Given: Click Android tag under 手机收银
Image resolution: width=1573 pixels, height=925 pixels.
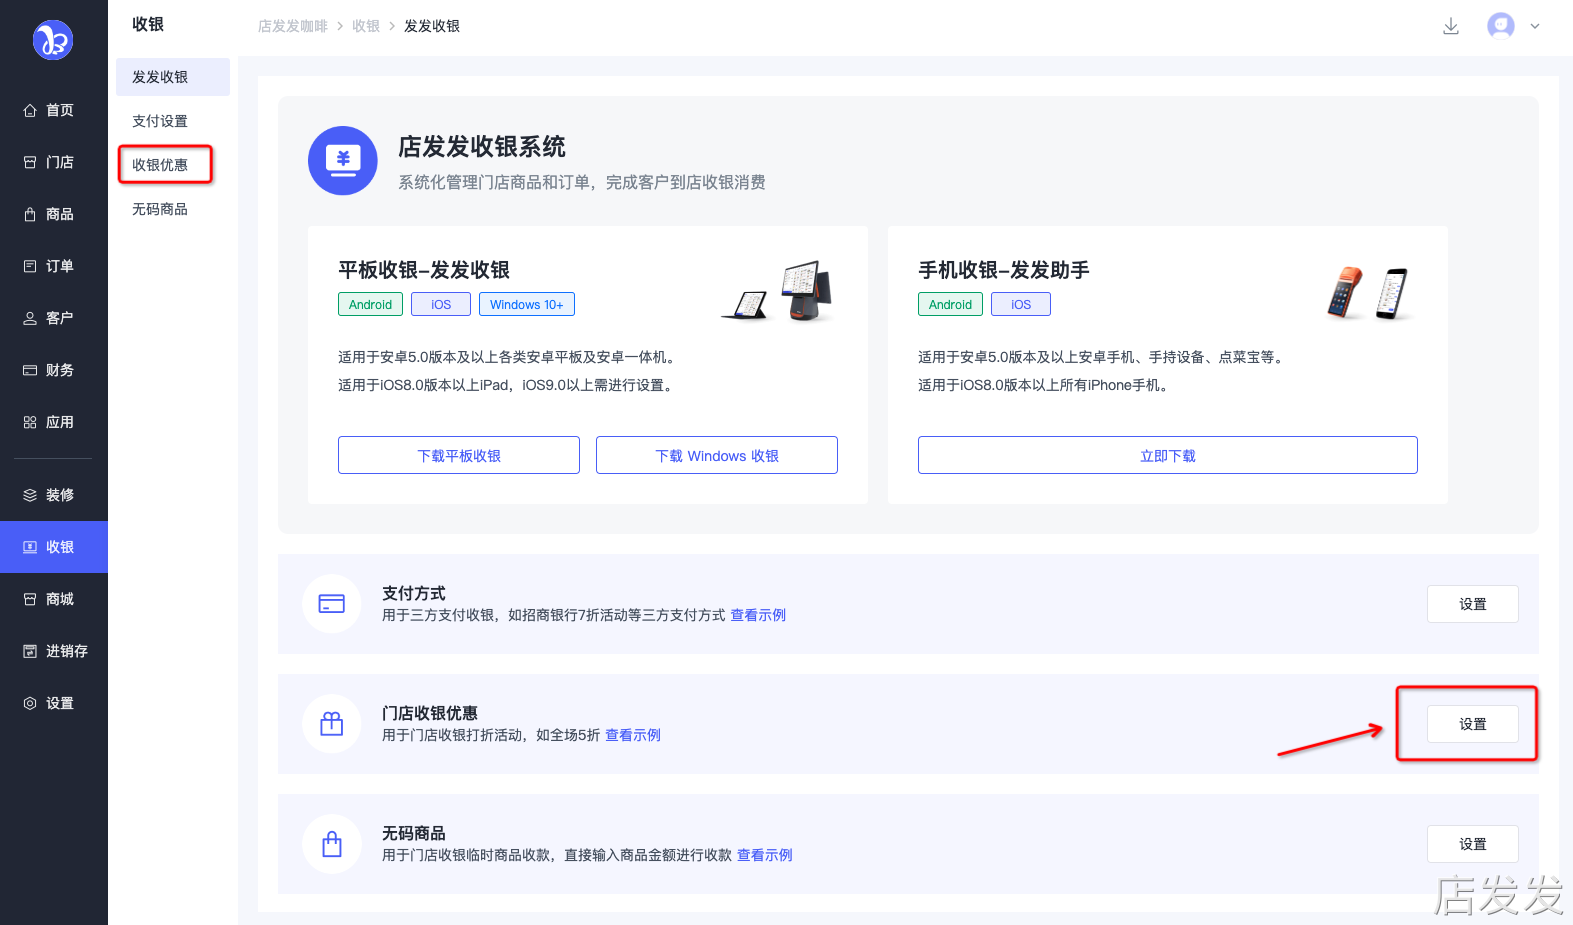Looking at the screenshot, I should tap(951, 304).
